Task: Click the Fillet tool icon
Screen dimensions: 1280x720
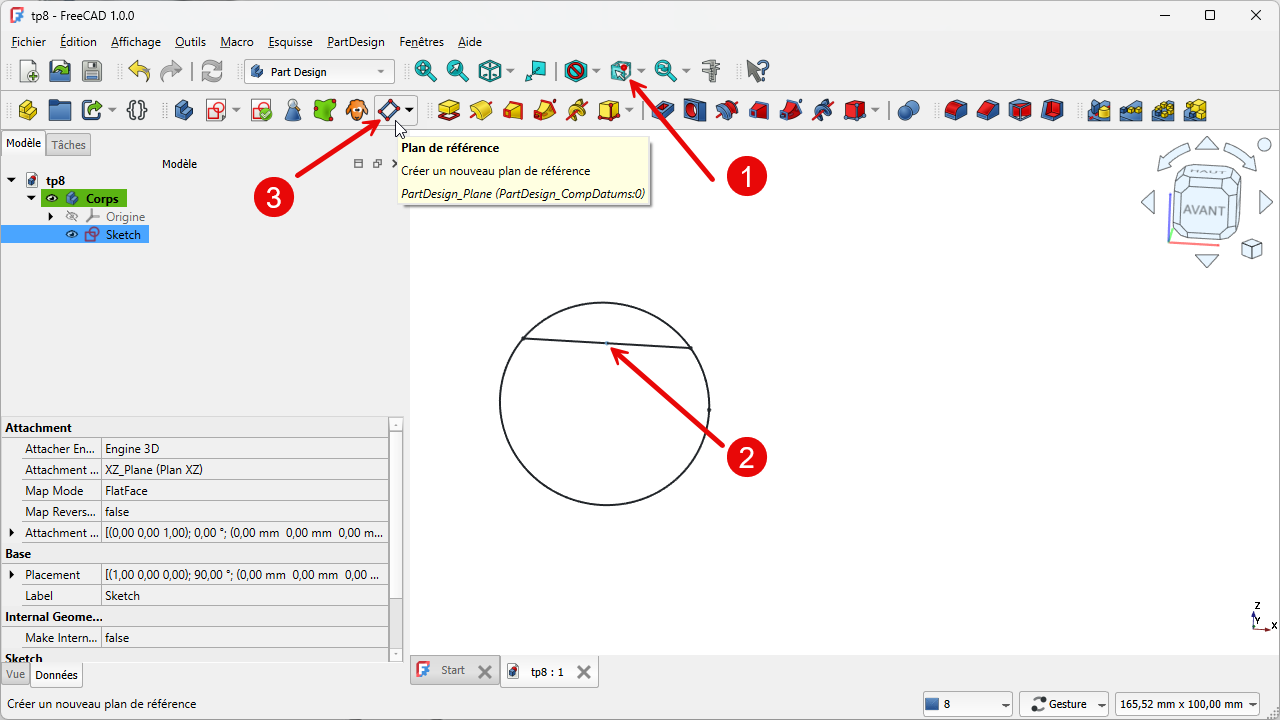Action: (956, 110)
